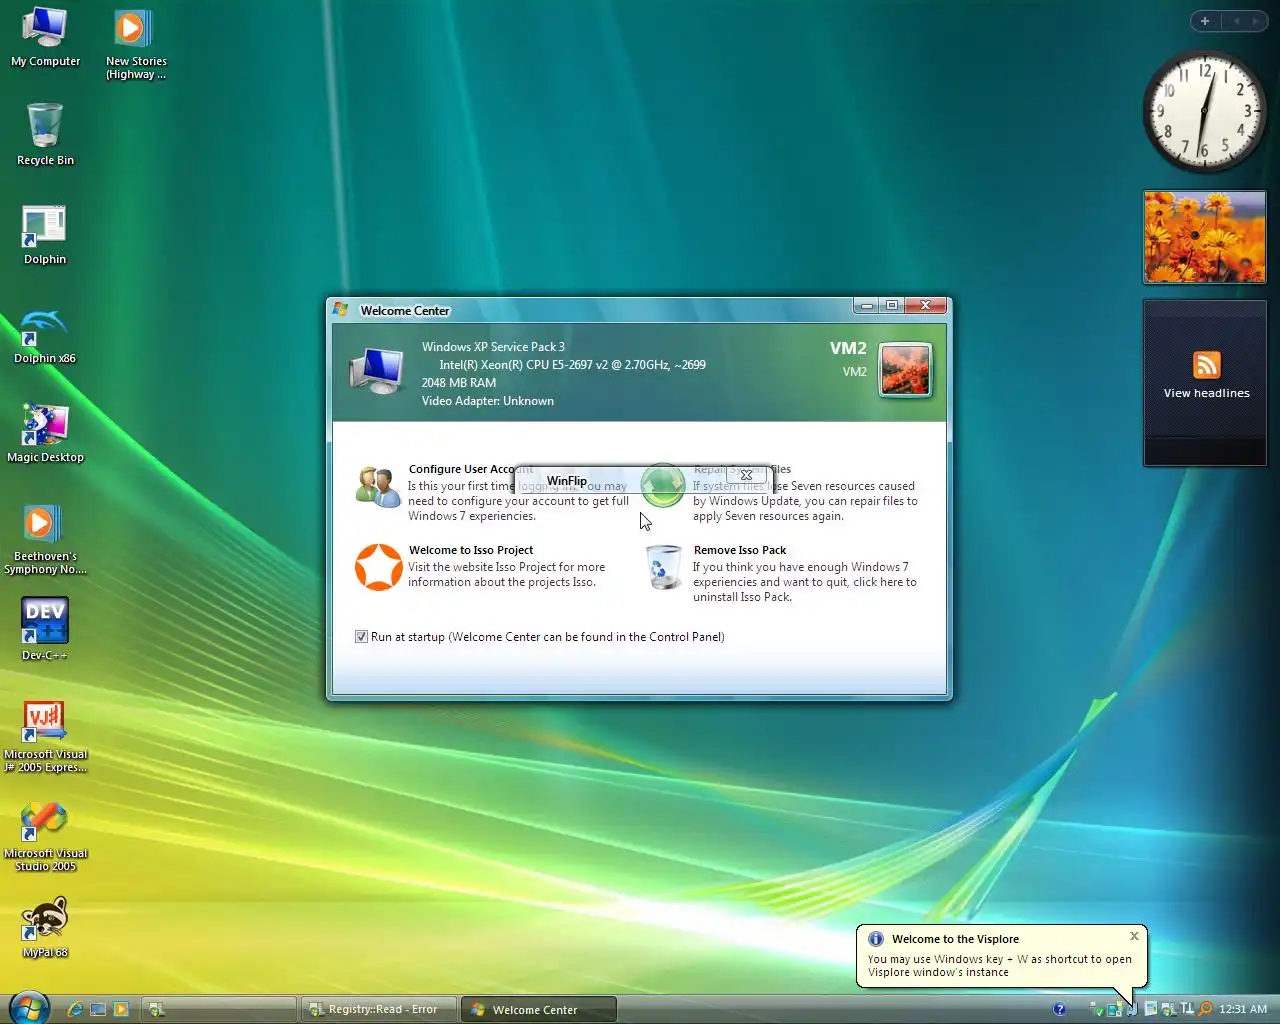
Task: Click the sidebar next-page arrow
Action: click(1255, 21)
